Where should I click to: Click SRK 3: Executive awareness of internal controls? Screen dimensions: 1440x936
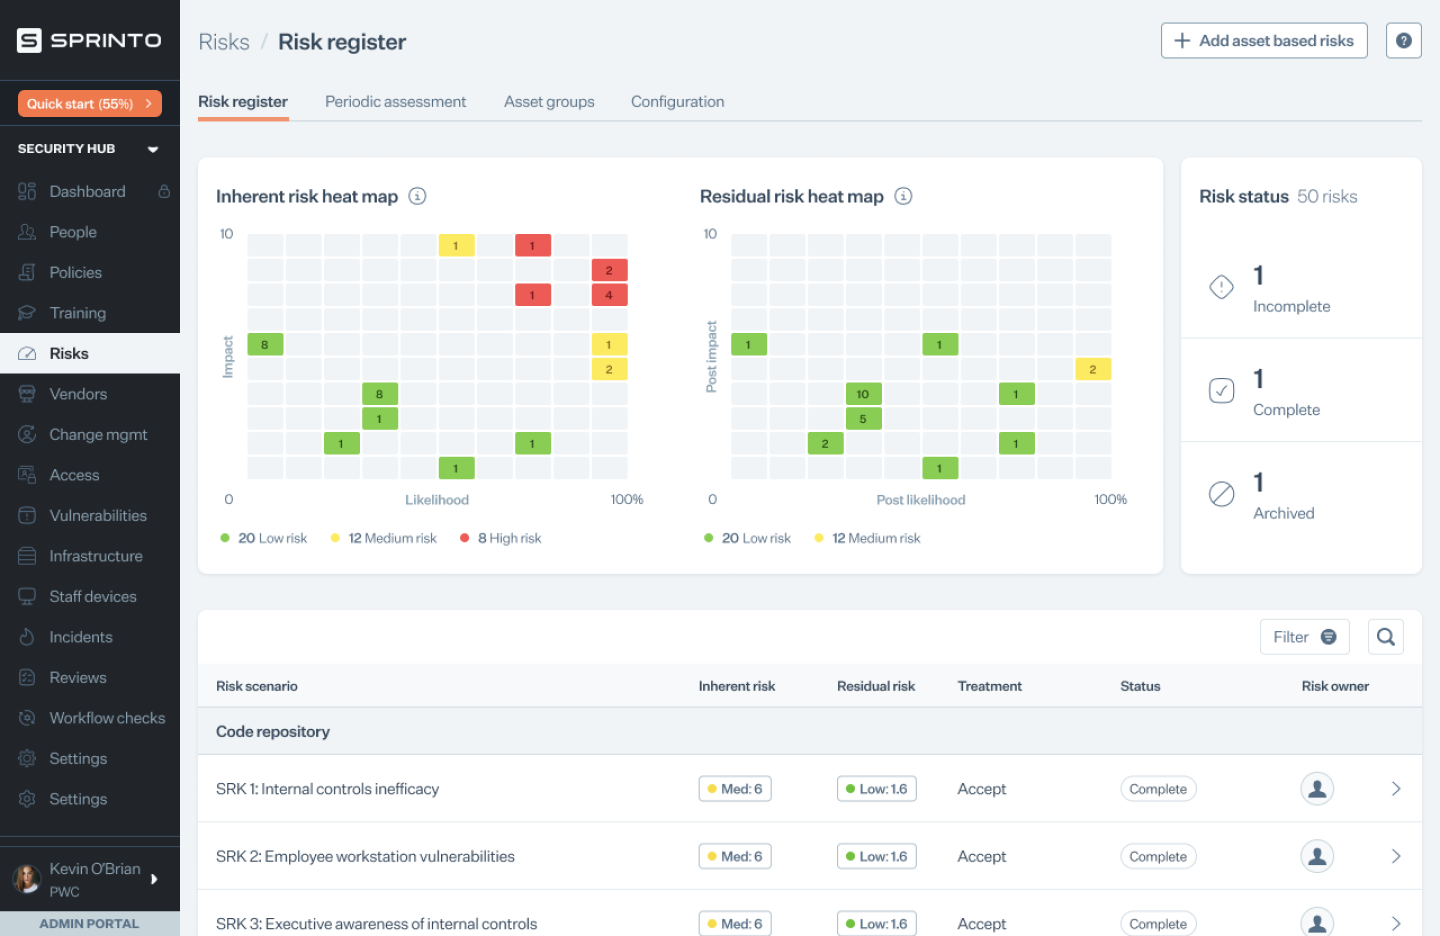click(376, 924)
